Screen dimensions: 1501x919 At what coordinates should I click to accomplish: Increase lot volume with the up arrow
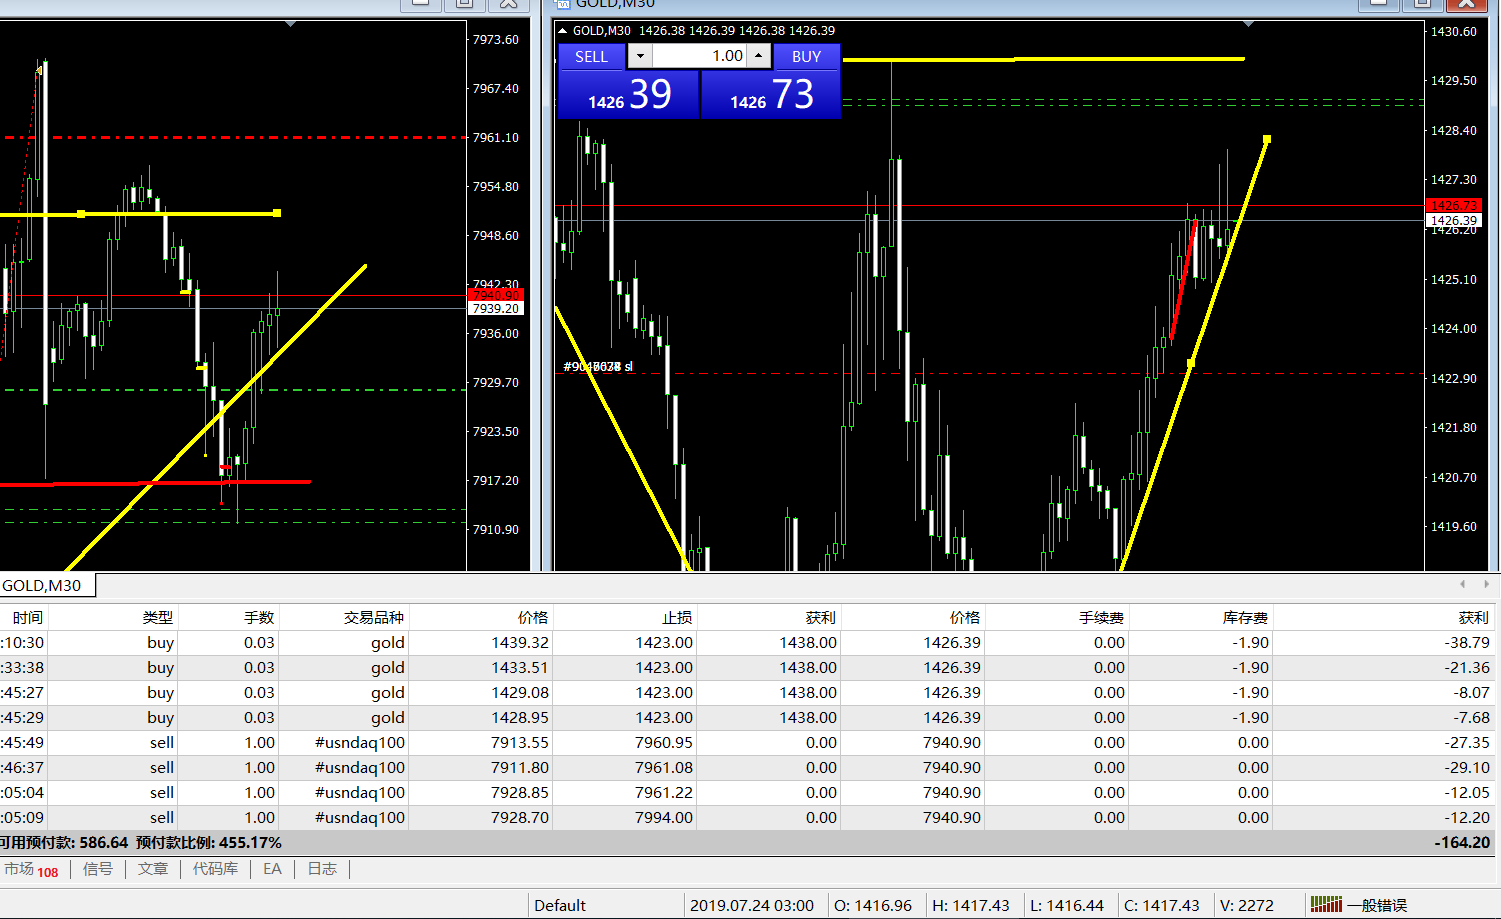pyautogui.click(x=759, y=56)
